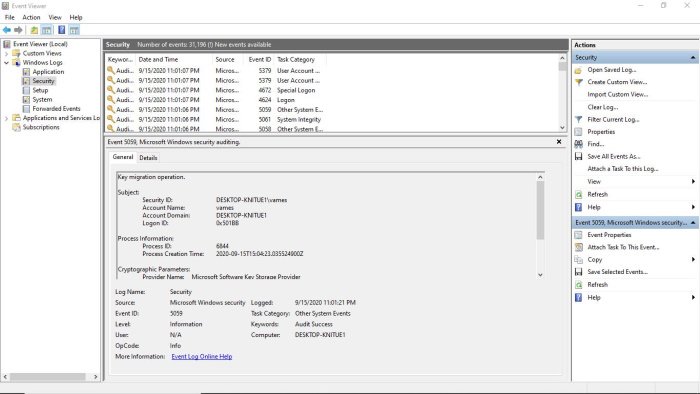This screenshot has width=700, height=394.
Task: Expand Applications and Services Logs node
Action: tap(6, 118)
